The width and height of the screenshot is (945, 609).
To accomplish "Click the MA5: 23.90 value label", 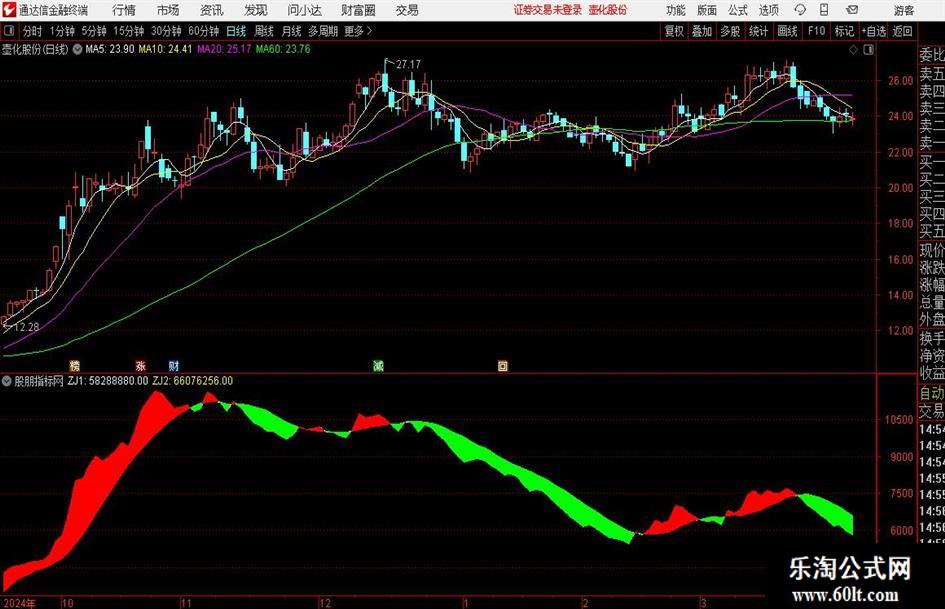I will (x=110, y=49).
